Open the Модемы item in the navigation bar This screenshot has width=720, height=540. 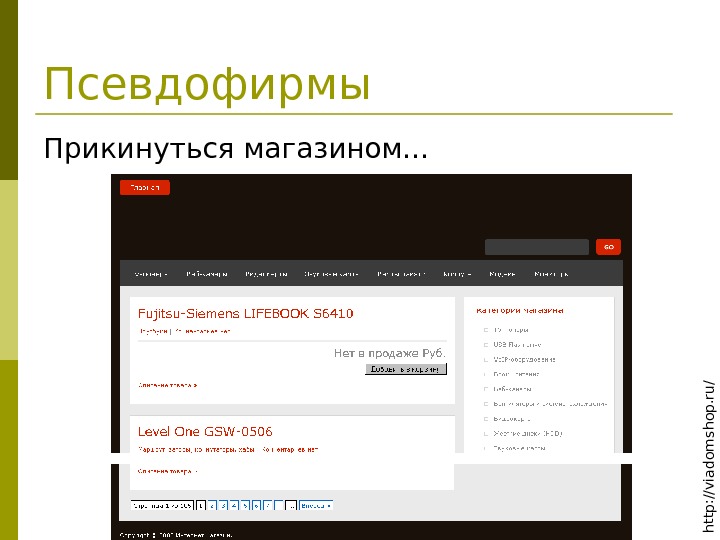tap(502, 274)
